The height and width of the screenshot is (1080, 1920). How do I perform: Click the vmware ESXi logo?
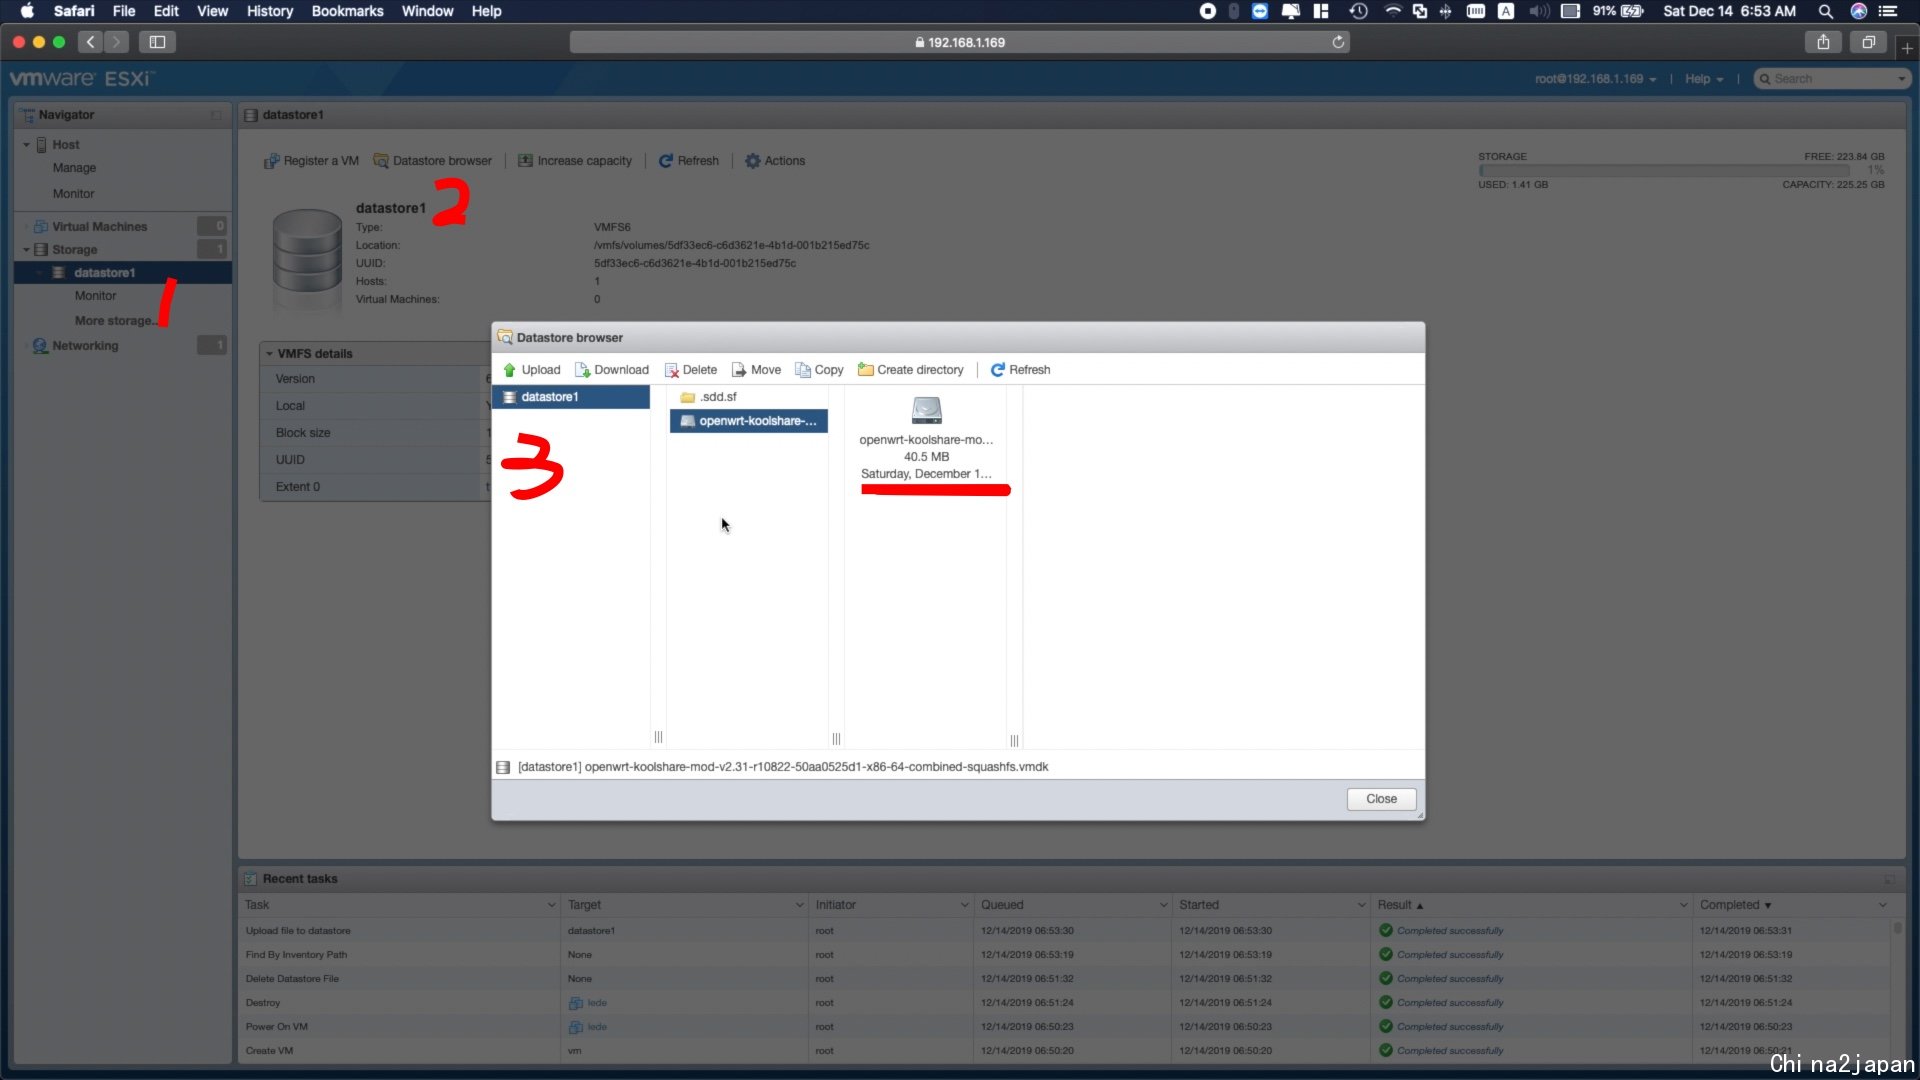(x=82, y=79)
